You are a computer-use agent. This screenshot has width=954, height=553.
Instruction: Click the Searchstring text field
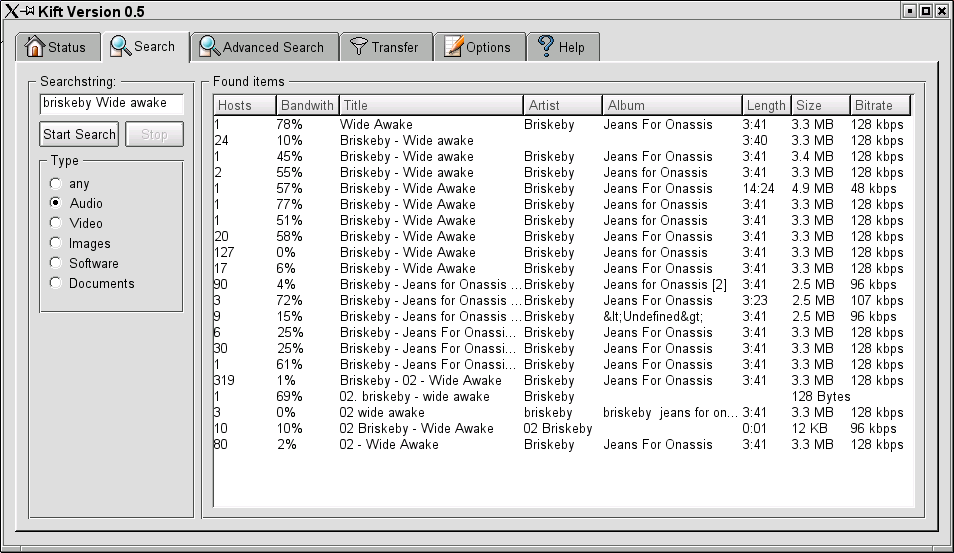pos(111,103)
